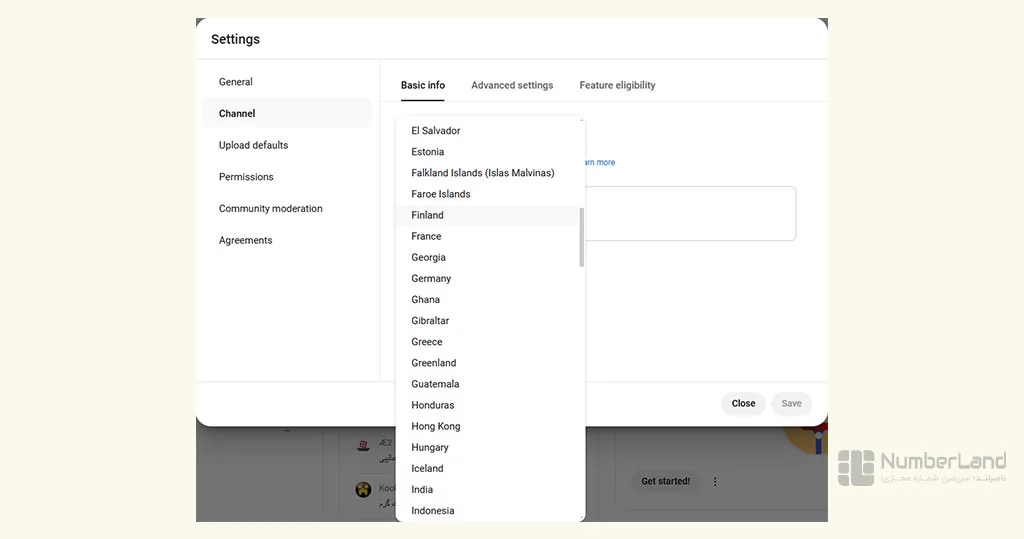This screenshot has width=1024, height=539.
Task: Select Guatemala option
Action: tap(487, 384)
